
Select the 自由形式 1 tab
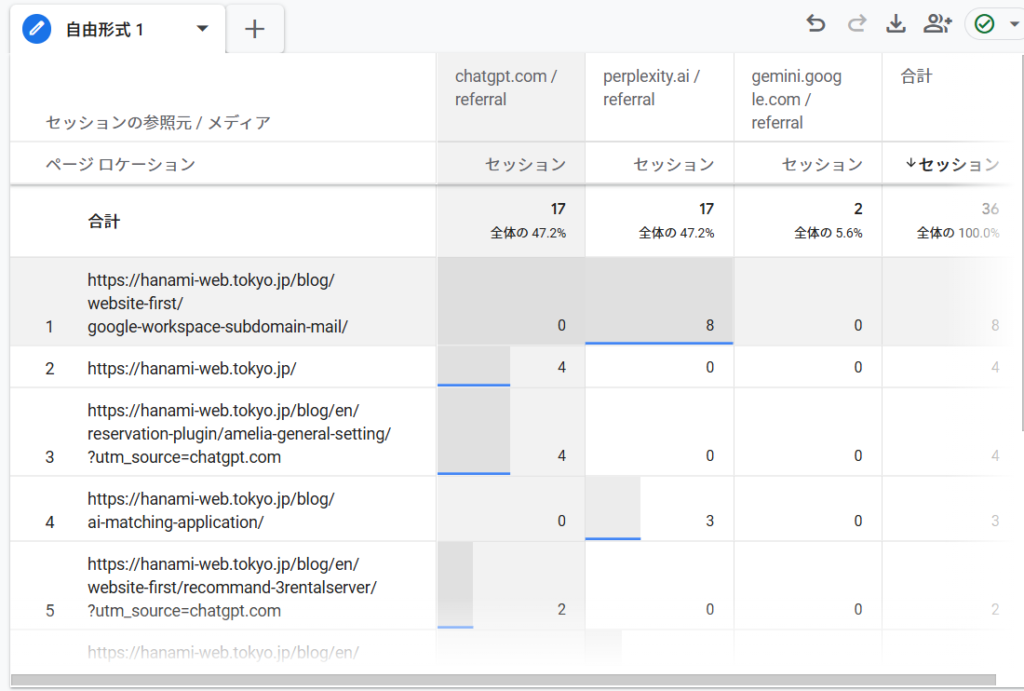pos(104,30)
